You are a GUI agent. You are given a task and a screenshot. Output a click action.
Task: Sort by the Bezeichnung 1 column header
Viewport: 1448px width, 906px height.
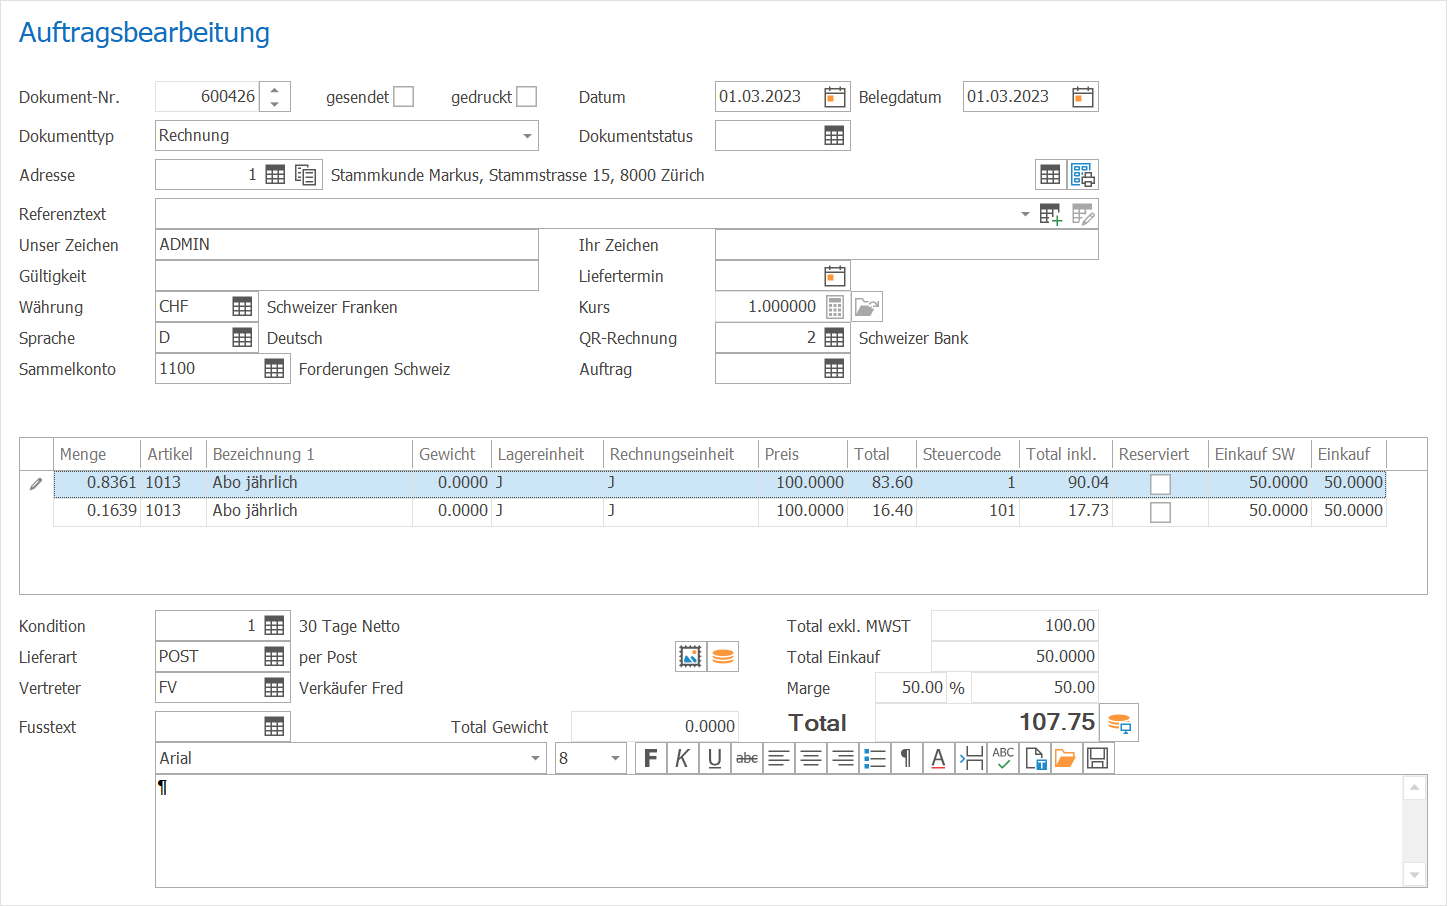click(x=309, y=454)
